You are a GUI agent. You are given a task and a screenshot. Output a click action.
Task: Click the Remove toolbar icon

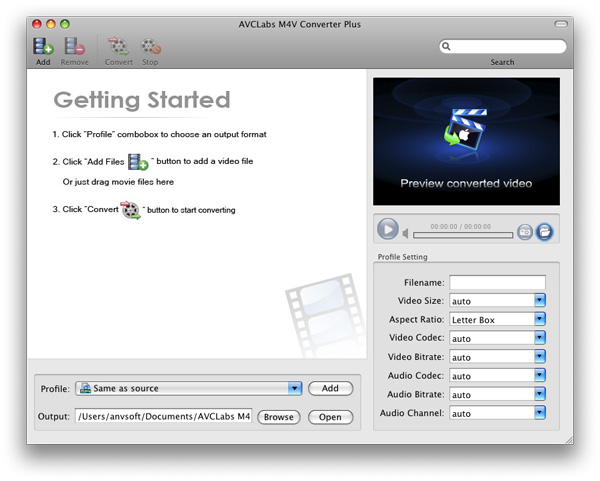point(74,46)
